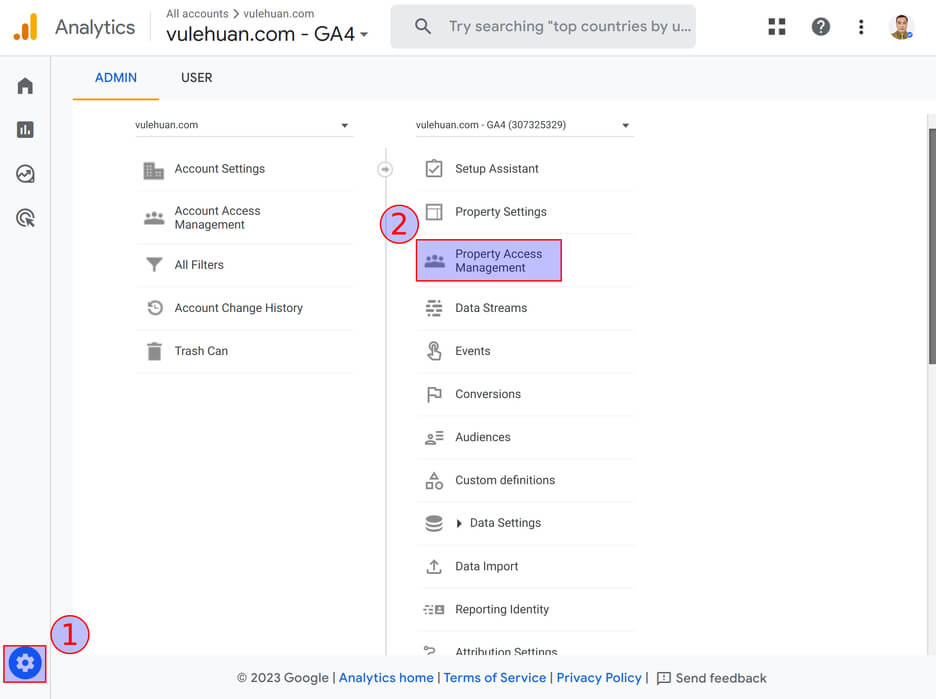The height and width of the screenshot is (699, 936).
Task: Expand the Data Settings section
Action: click(459, 523)
